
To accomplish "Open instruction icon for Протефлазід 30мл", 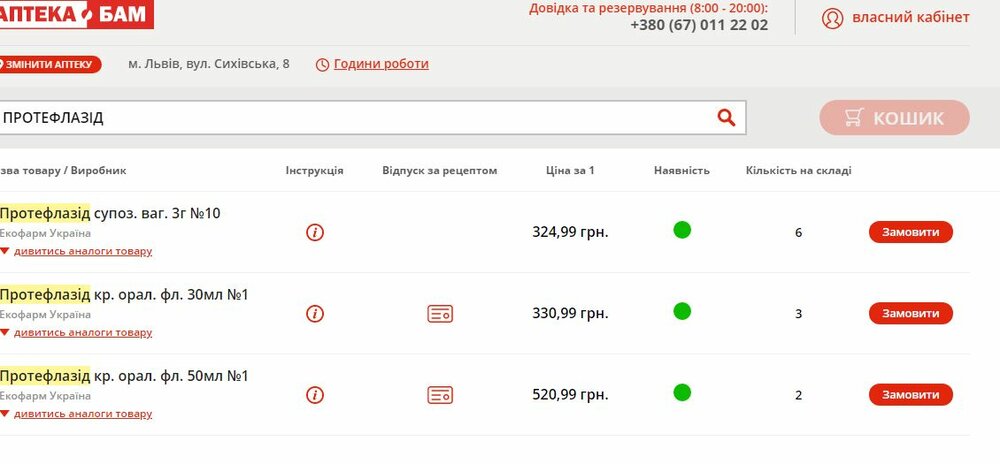I will tap(314, 314).
